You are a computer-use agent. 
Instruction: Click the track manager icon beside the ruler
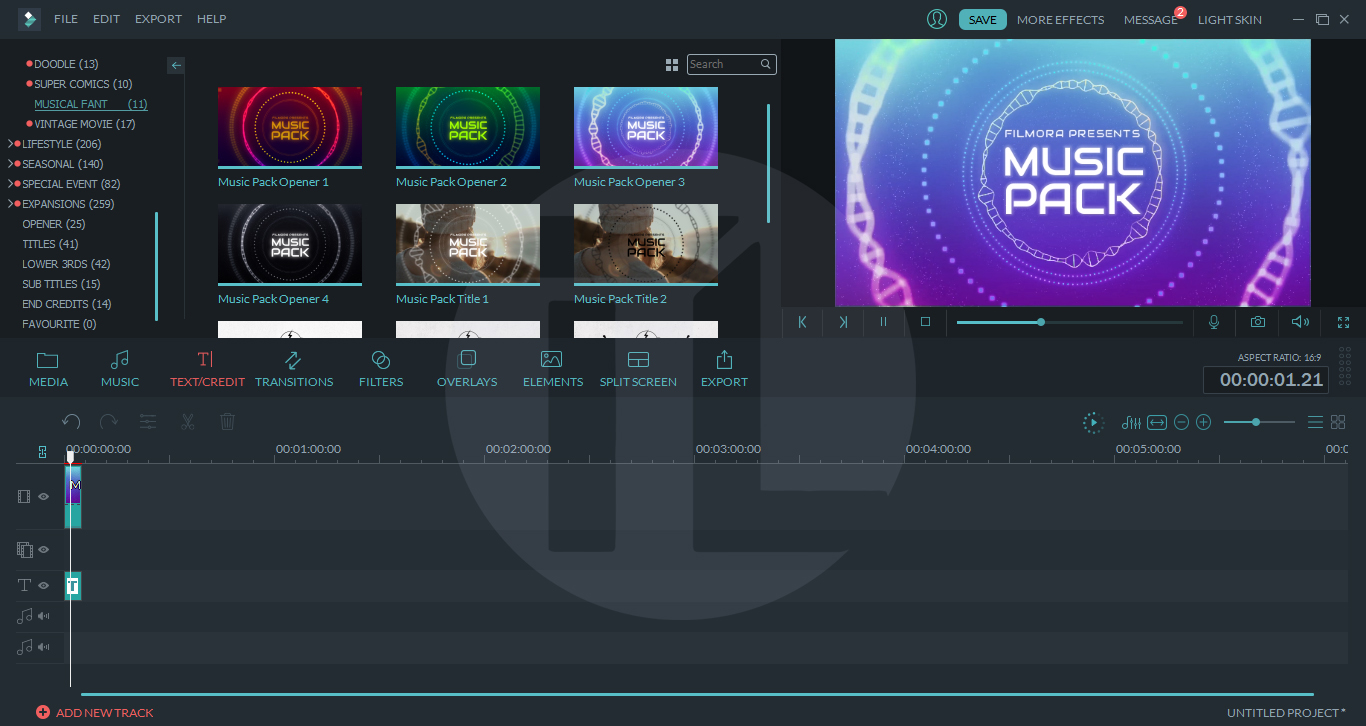pos(42,452)
